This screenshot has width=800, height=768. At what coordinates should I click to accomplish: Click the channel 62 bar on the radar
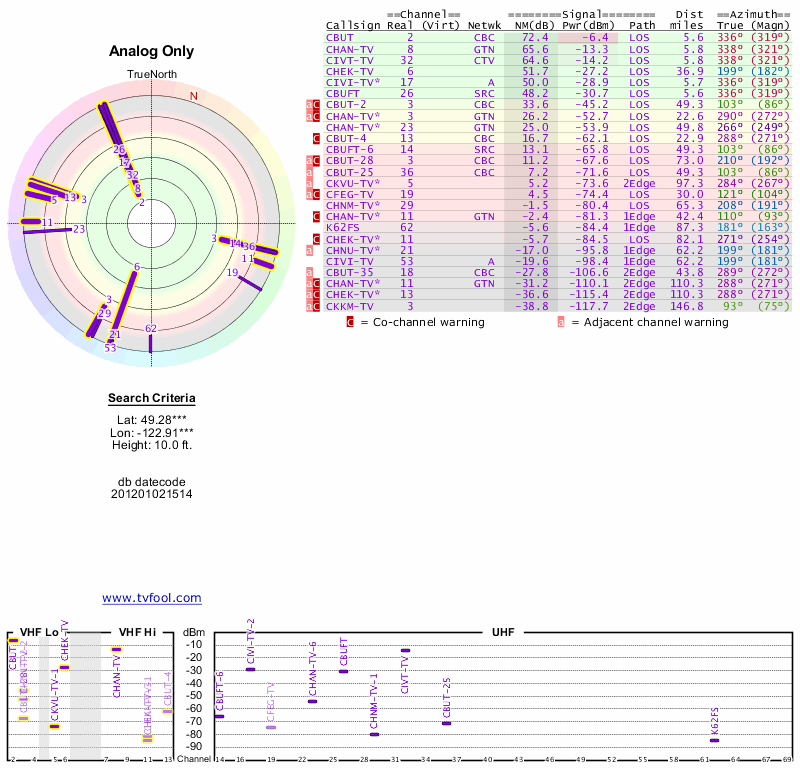click(x=151, y=343)
